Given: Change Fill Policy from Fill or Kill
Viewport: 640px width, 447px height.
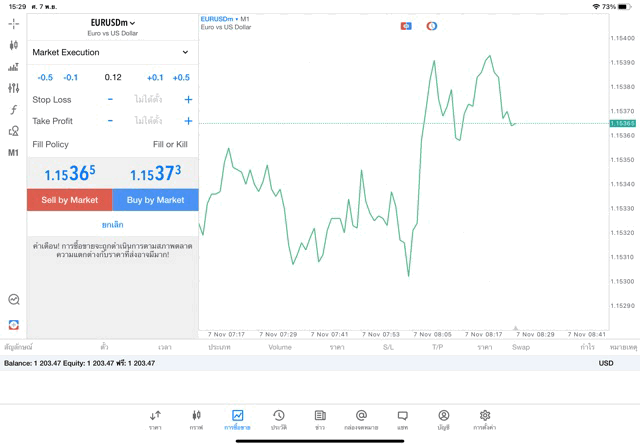Looking at the screenshot, I should click(169, 145).
